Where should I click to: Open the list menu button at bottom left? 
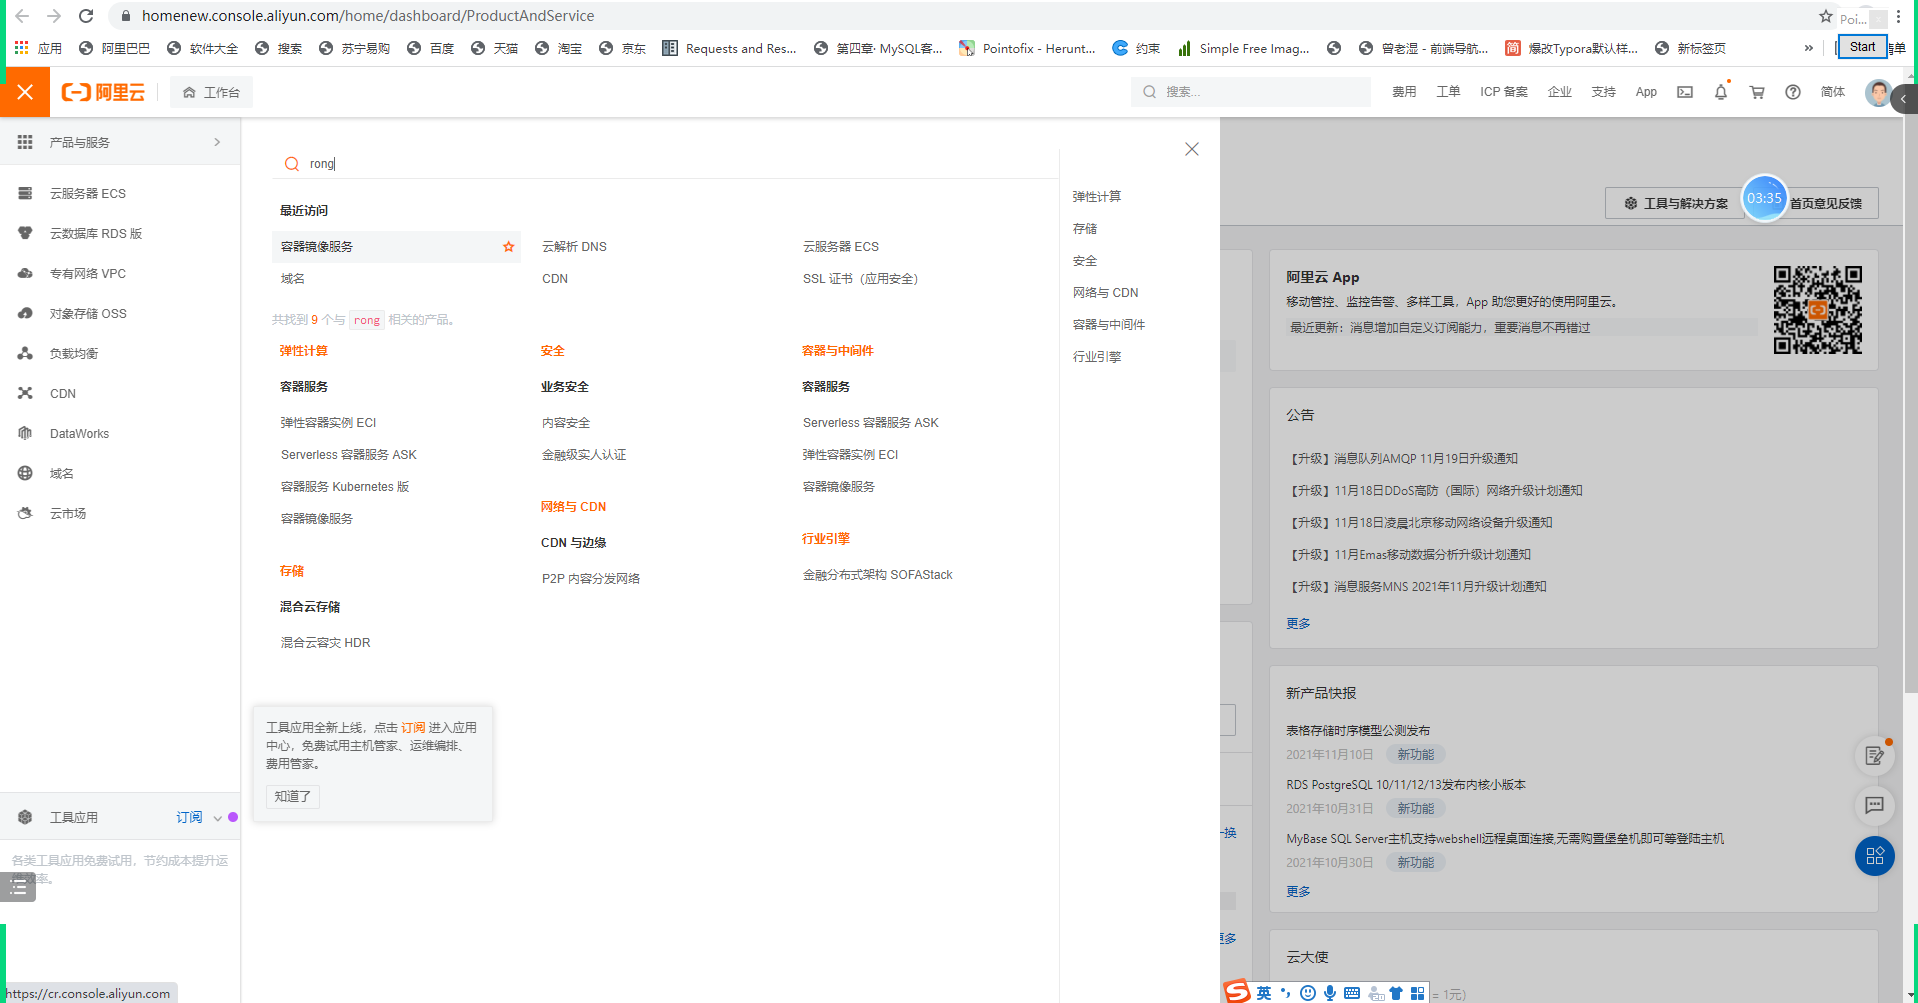pos(18,887)
